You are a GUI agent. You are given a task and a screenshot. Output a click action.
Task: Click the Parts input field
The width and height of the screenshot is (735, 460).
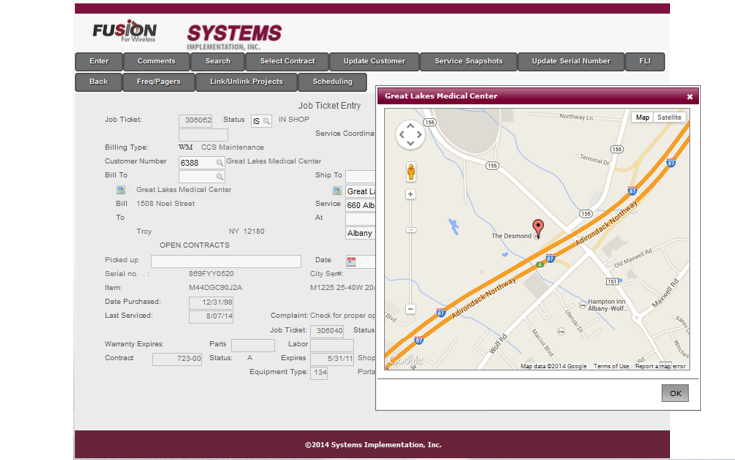(x=253, y=345)
